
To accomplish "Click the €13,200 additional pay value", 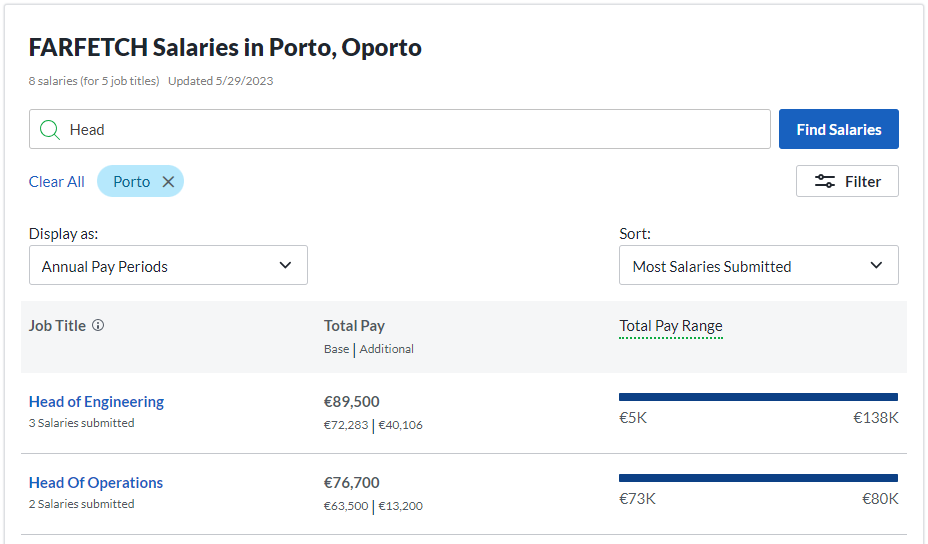I will (401, 506).
